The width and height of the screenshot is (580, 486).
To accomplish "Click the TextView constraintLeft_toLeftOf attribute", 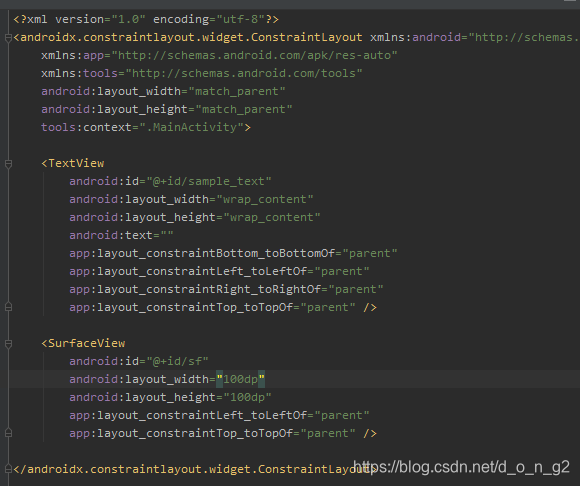I will [219, 271].
